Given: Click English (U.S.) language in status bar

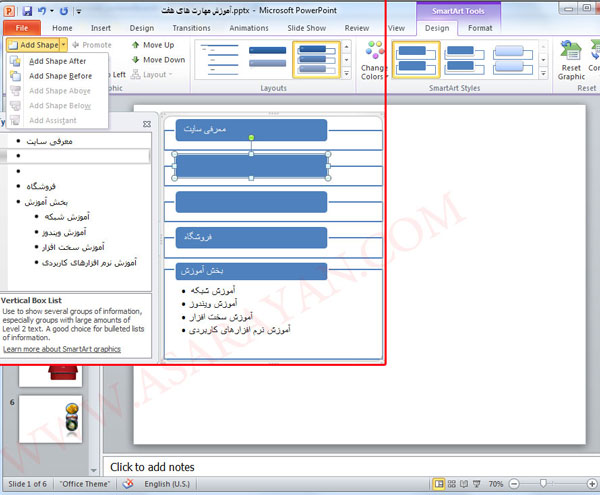Looking at the screenshot, I should click(x=167, y=484).
